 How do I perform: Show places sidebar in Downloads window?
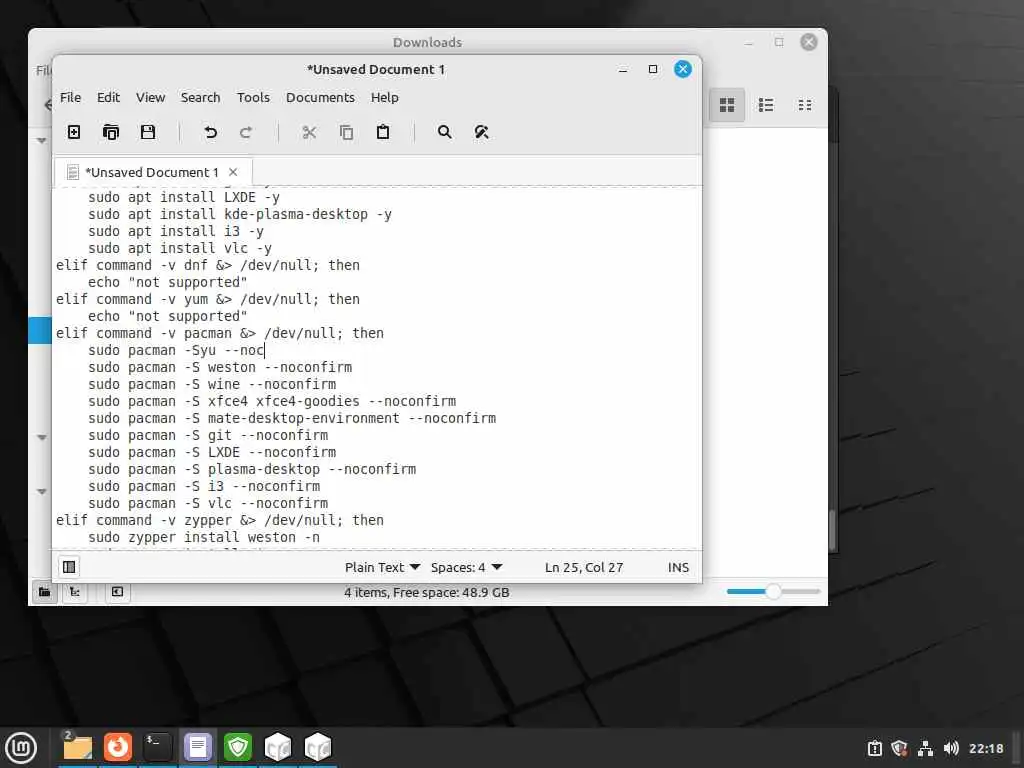tap(44, 592)
